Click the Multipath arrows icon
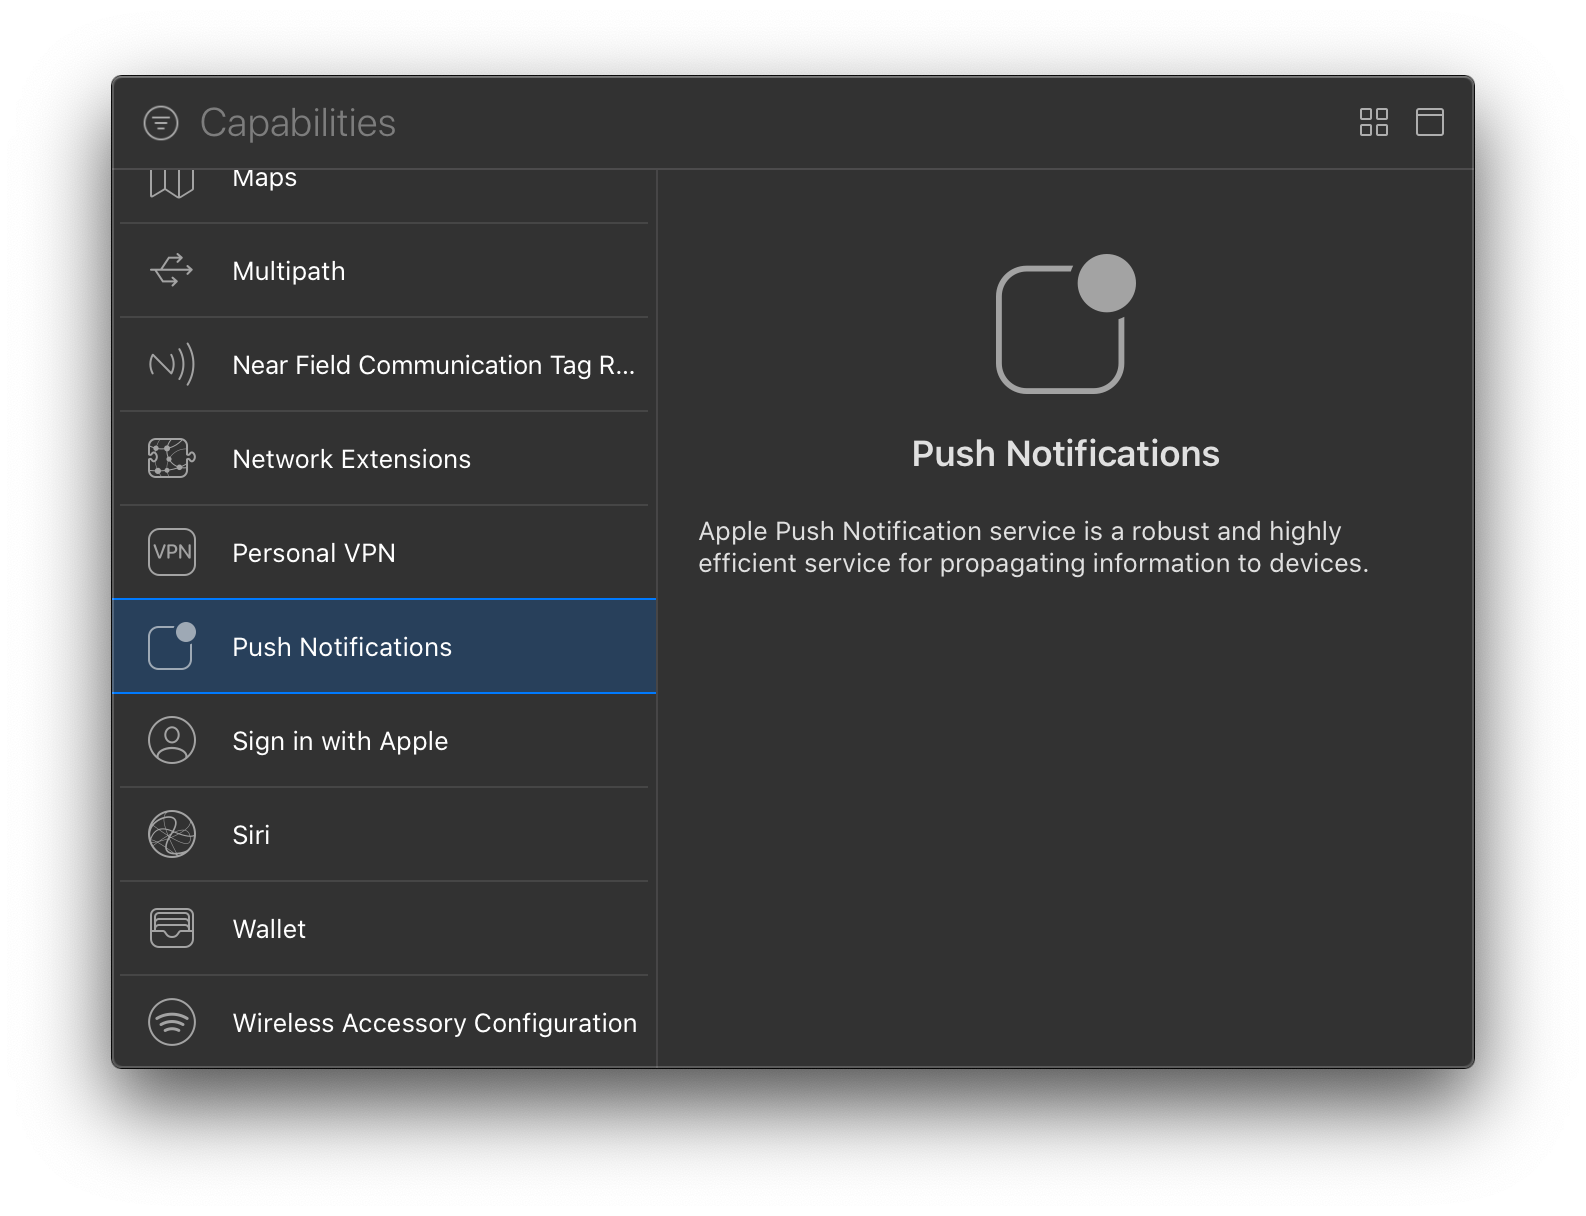This screenshot has height=1216, width=1586. (x=172, y=271)
